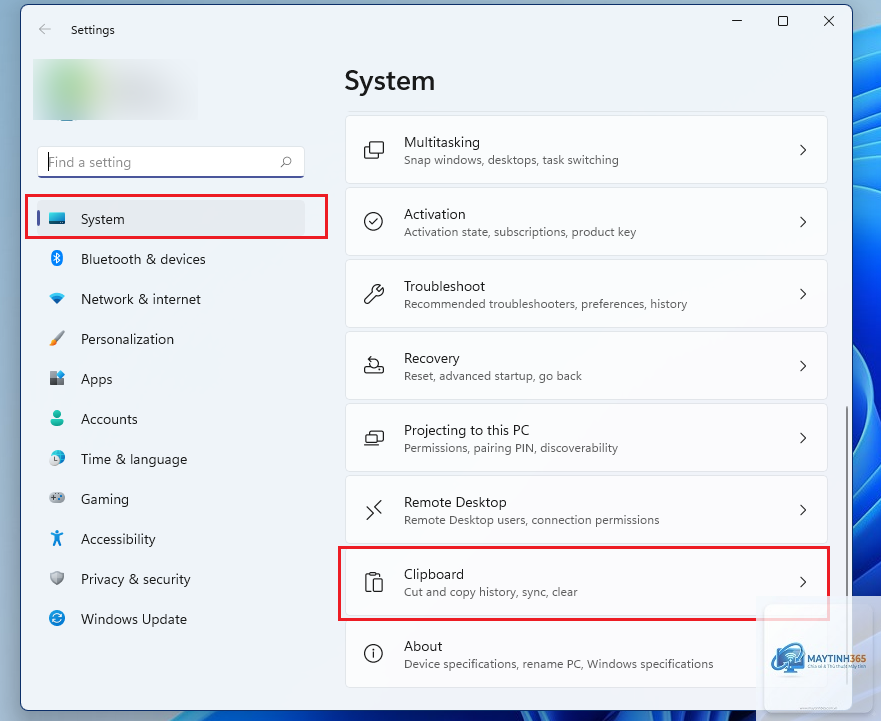This screenshot has height=721, width=881.
Task: Click the Clipboard icon
Action: tap(374, 582)
